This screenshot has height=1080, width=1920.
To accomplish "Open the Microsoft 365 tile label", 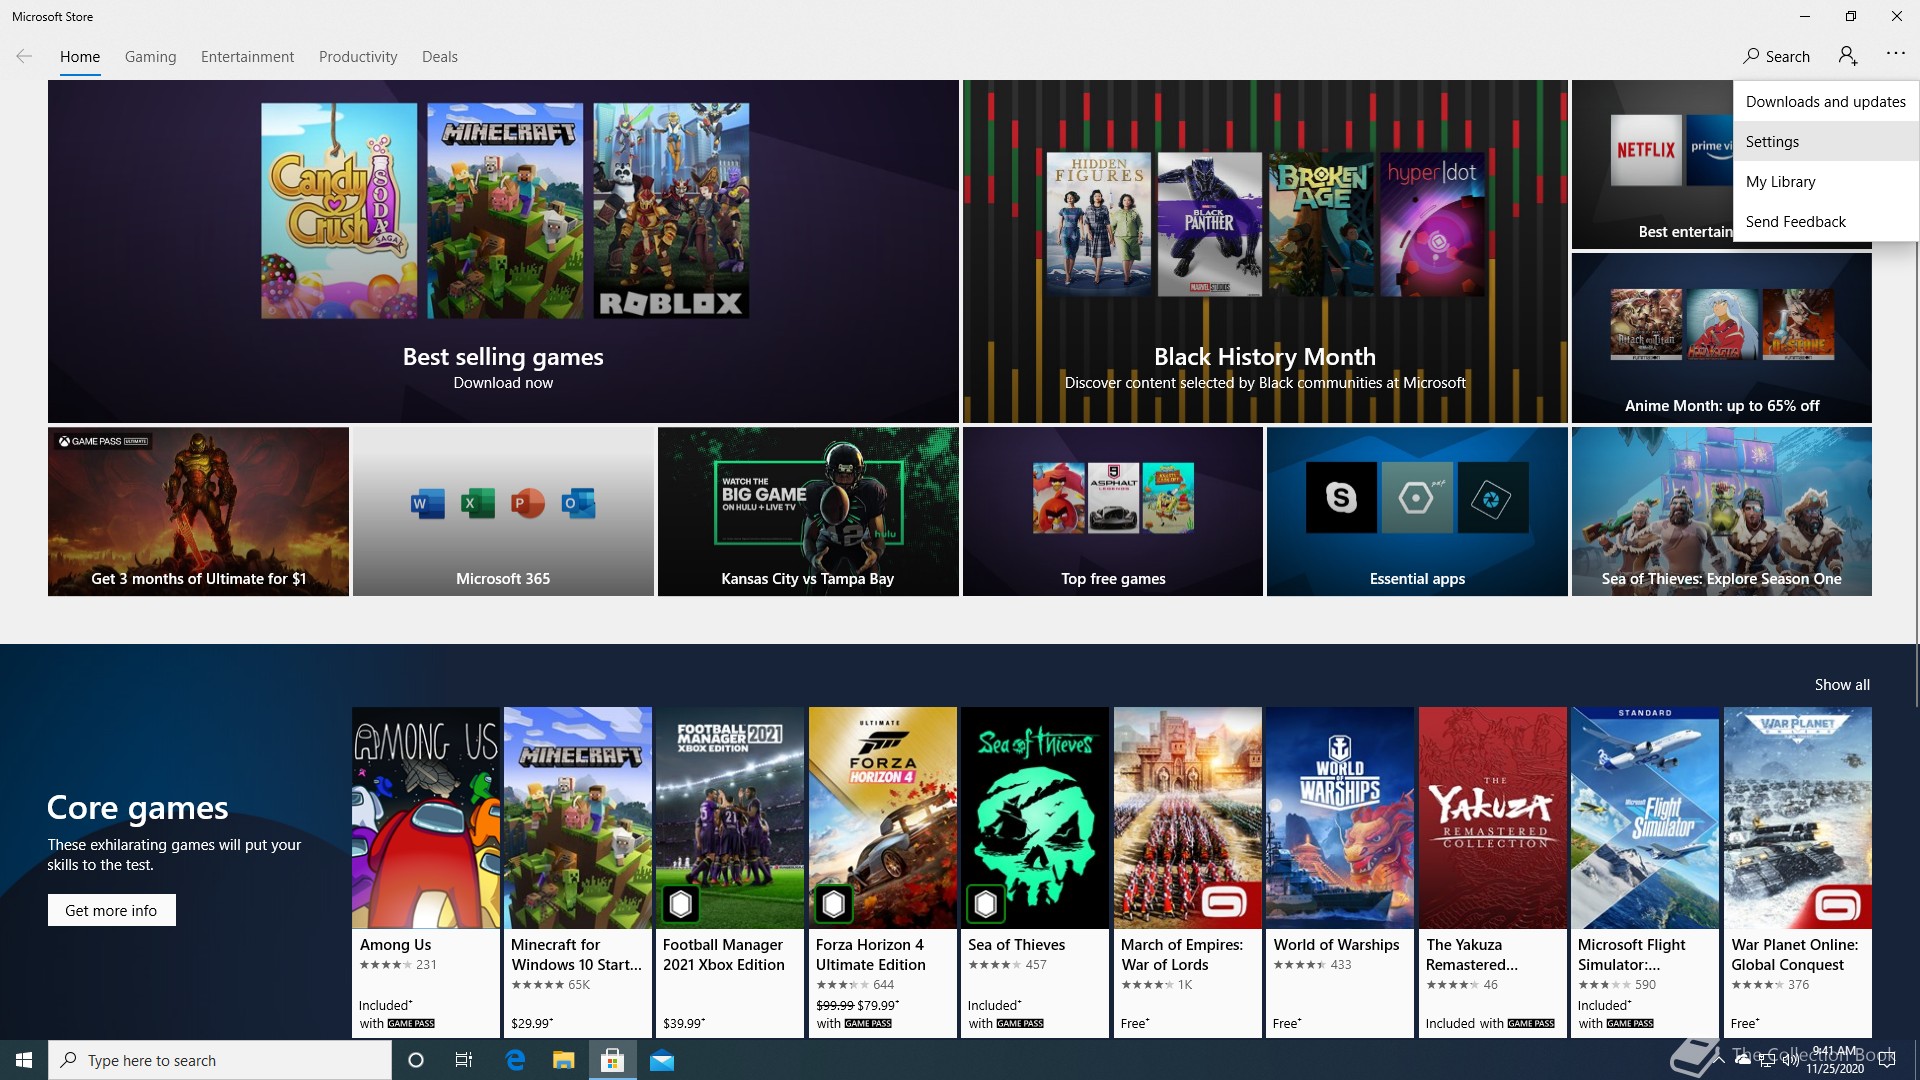I will [x=503, y=578].
